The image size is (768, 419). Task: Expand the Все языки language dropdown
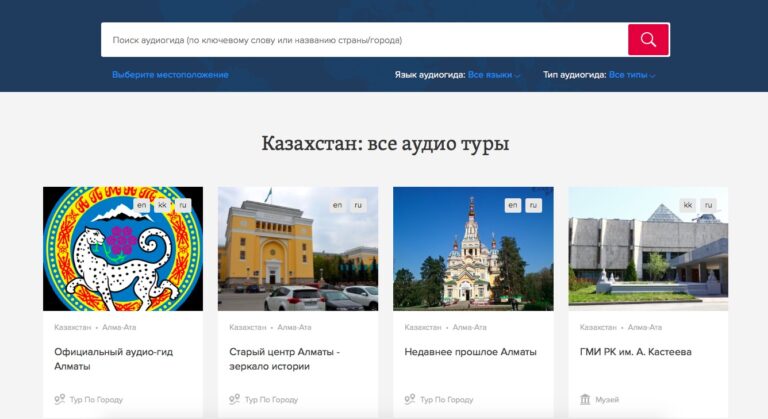pos(494,75)
